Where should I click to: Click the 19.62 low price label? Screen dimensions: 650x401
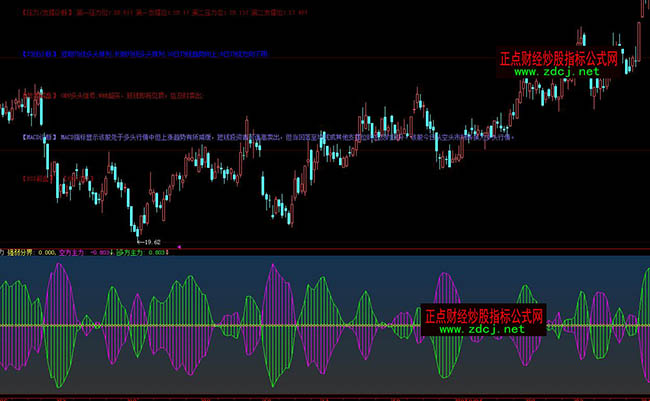(151, 242)
